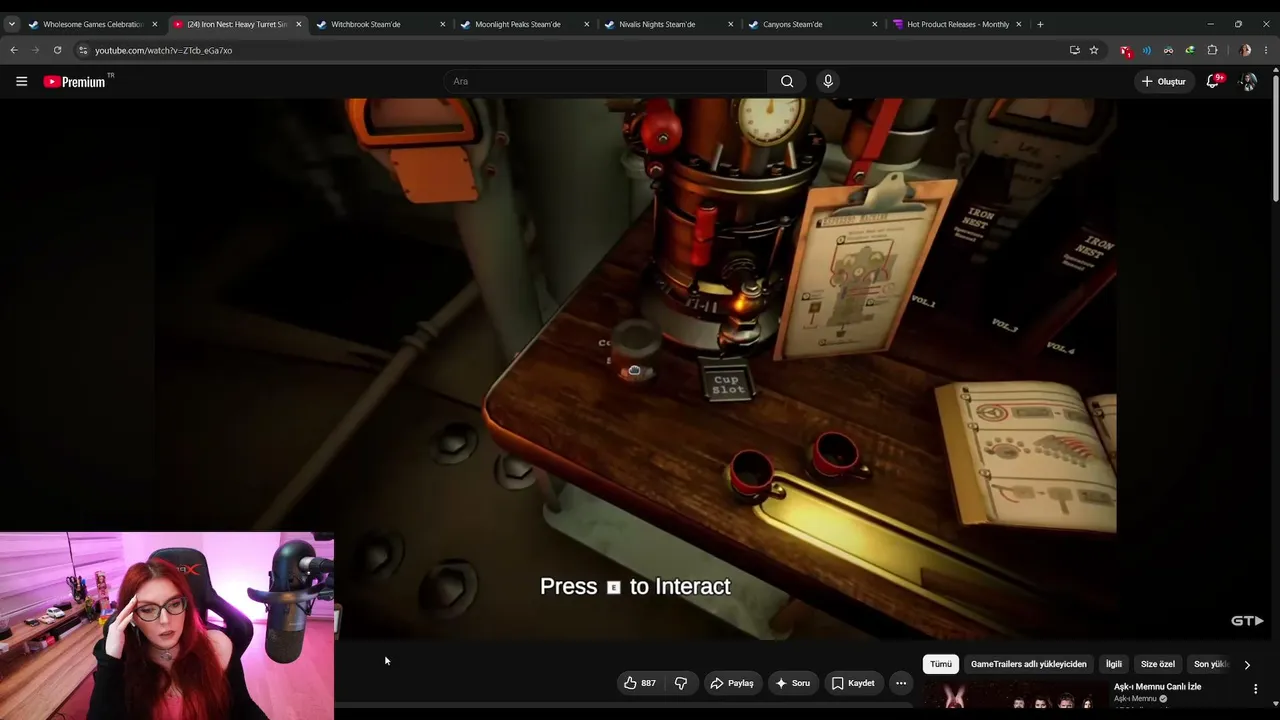
Task: Start voice search with the microphone
Action: 827,82
